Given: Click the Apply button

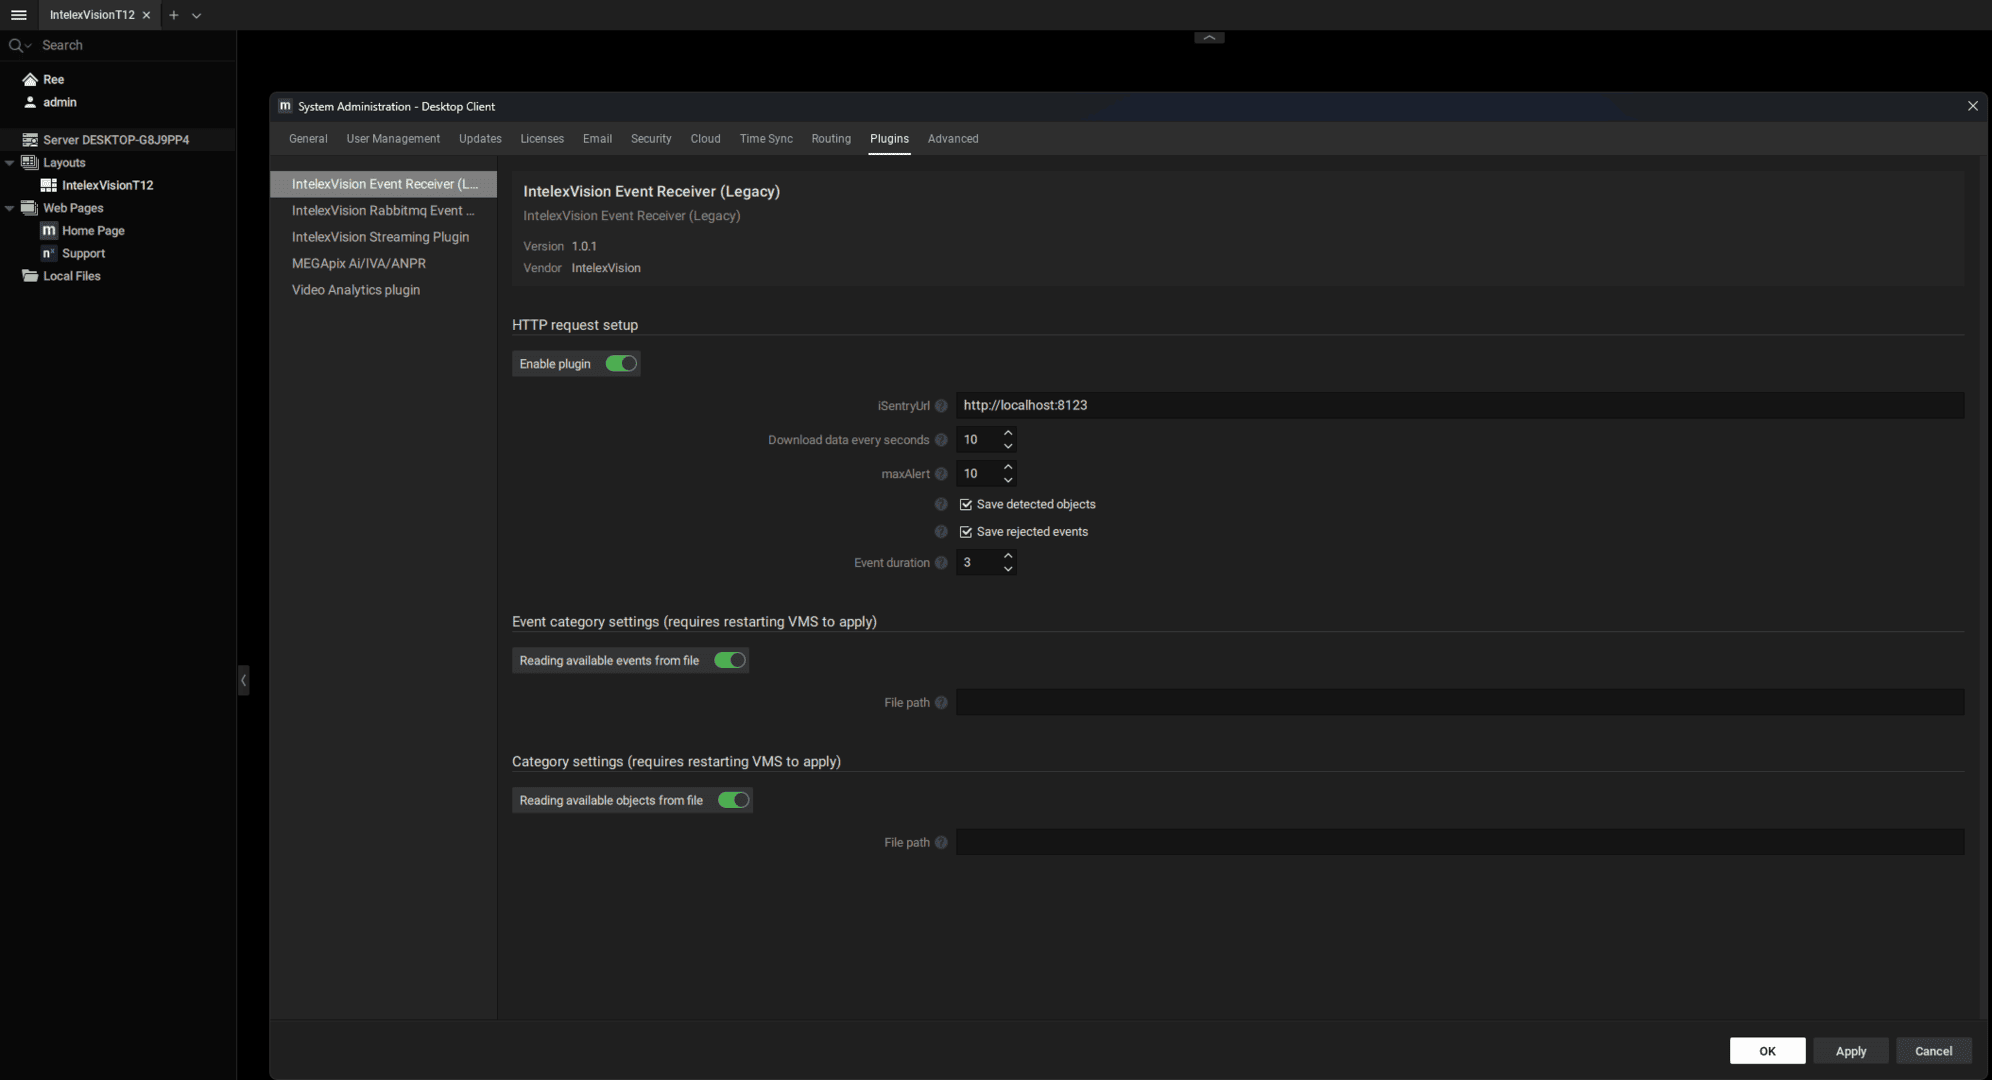Looking at the screenshot, I should point(1850,1051).
